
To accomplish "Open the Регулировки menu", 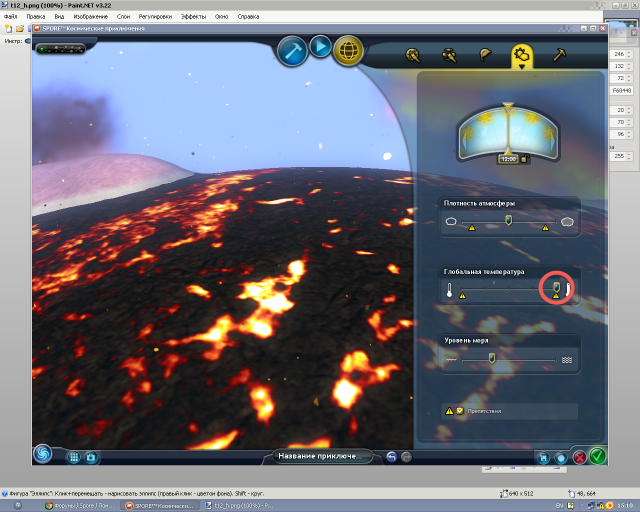I will [x=155, y=17].
